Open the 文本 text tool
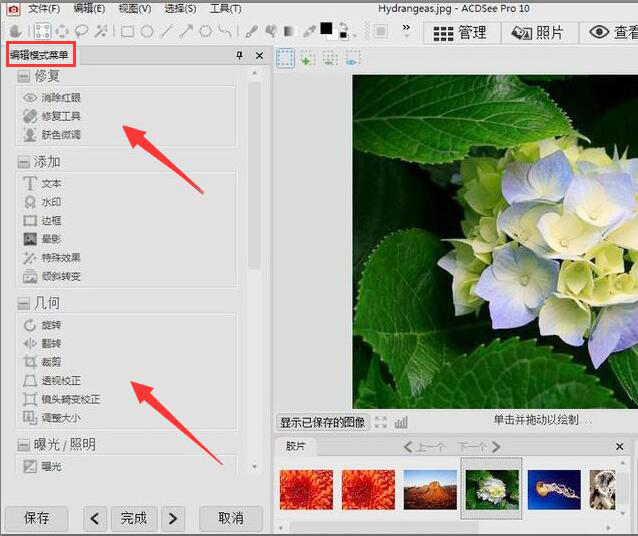Image resolution: width=638 pixels, height=536 pixels. click(x=42, y=184)
